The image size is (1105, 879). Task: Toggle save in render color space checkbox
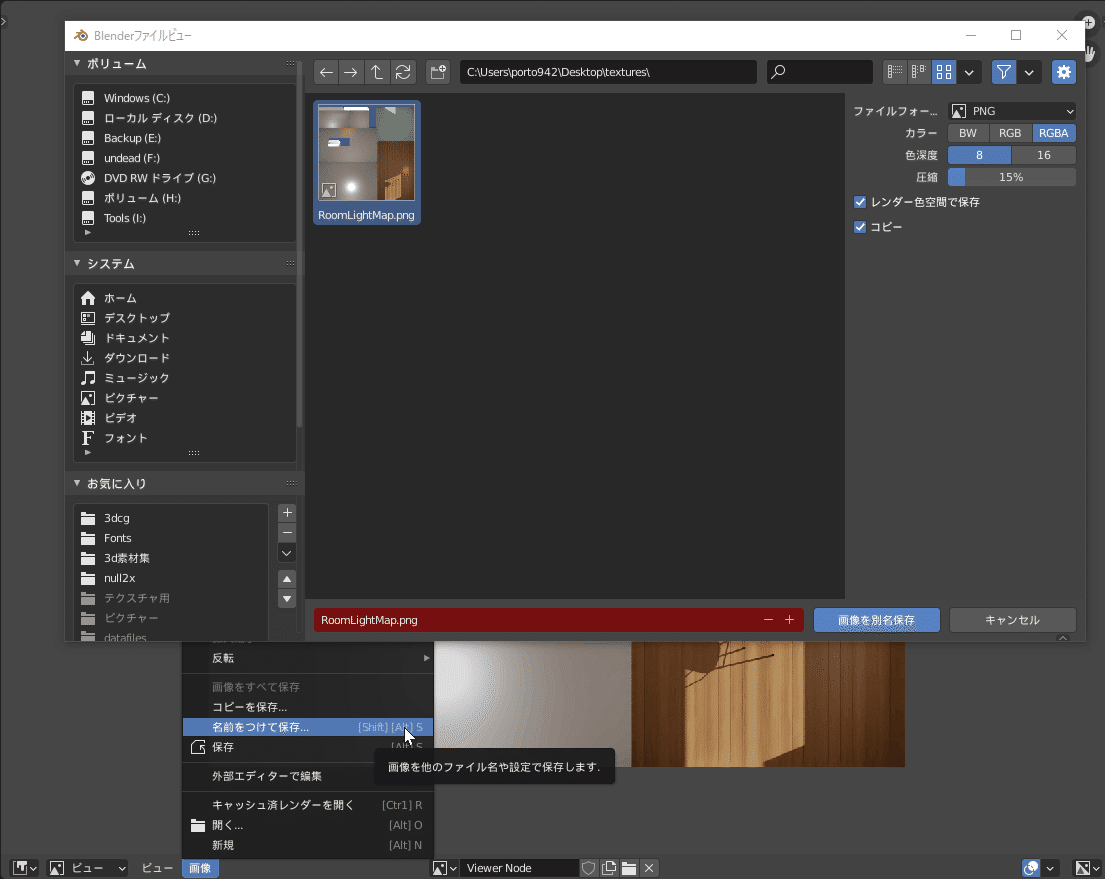(860, 202)
